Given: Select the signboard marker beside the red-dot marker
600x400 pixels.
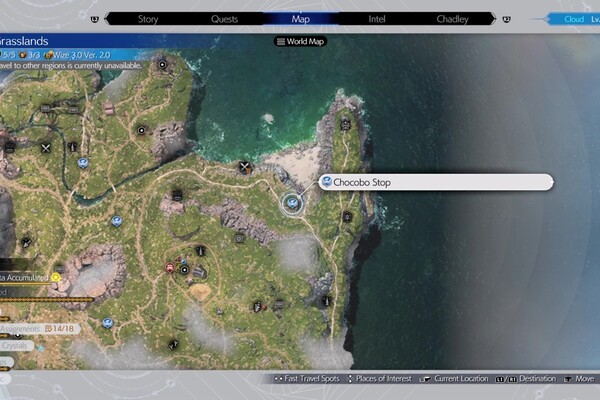Looking at the screenshot, I should [279, 305].
